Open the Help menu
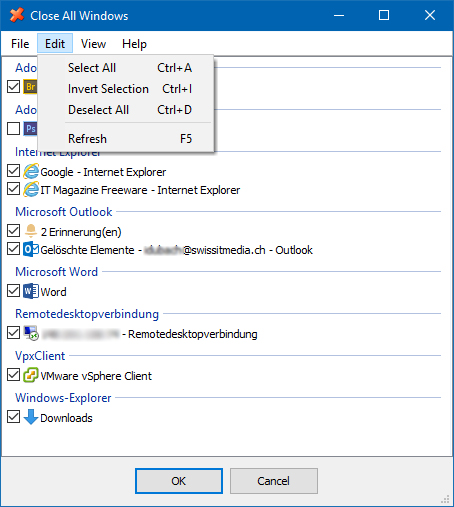Image resolution: width=454 pixels, height=507 pixels. point(134,44)
